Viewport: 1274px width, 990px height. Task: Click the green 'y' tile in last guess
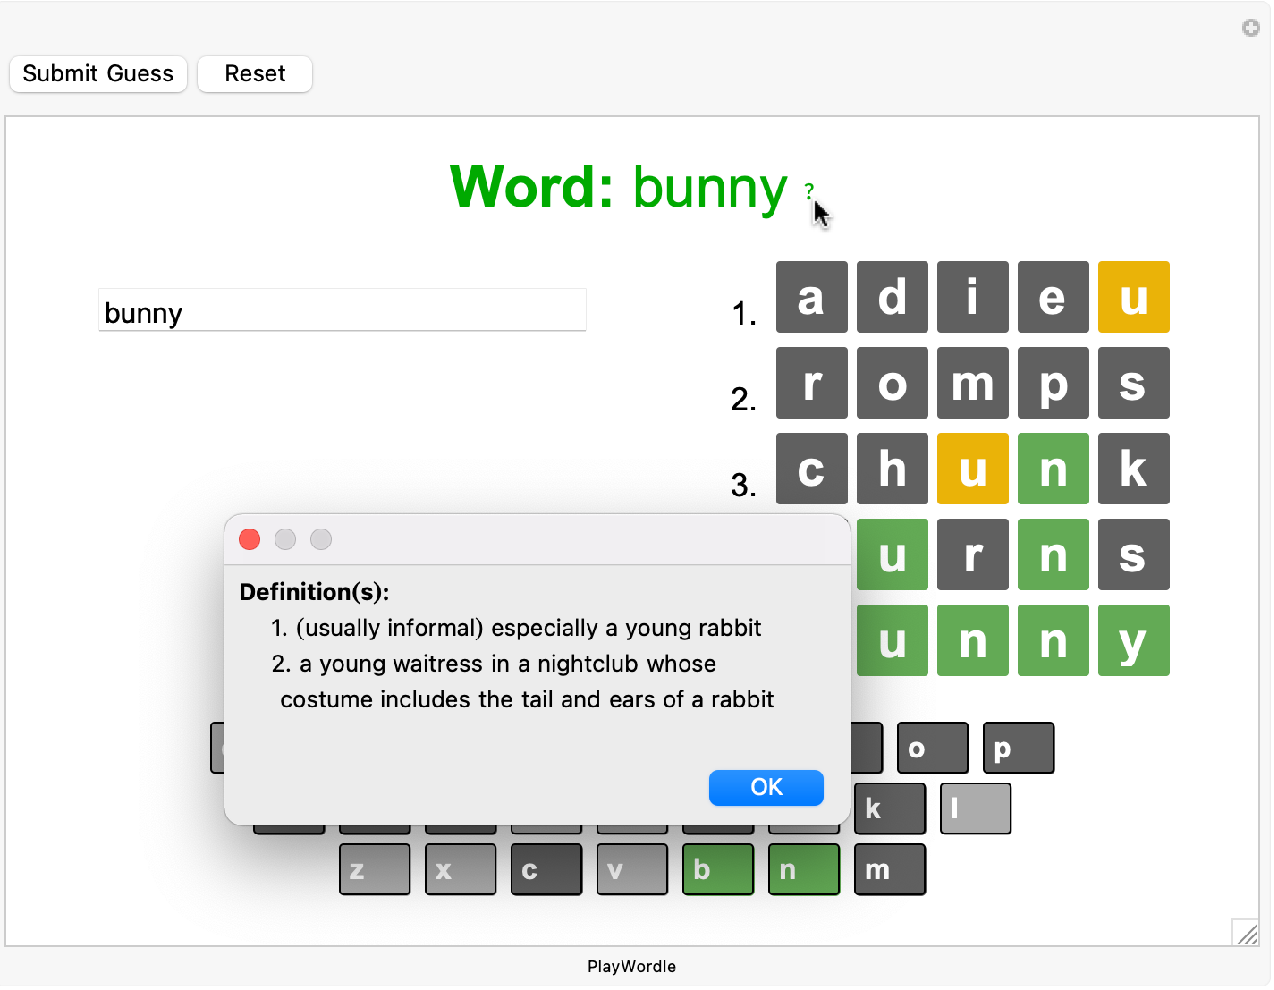click(1133, 641)
